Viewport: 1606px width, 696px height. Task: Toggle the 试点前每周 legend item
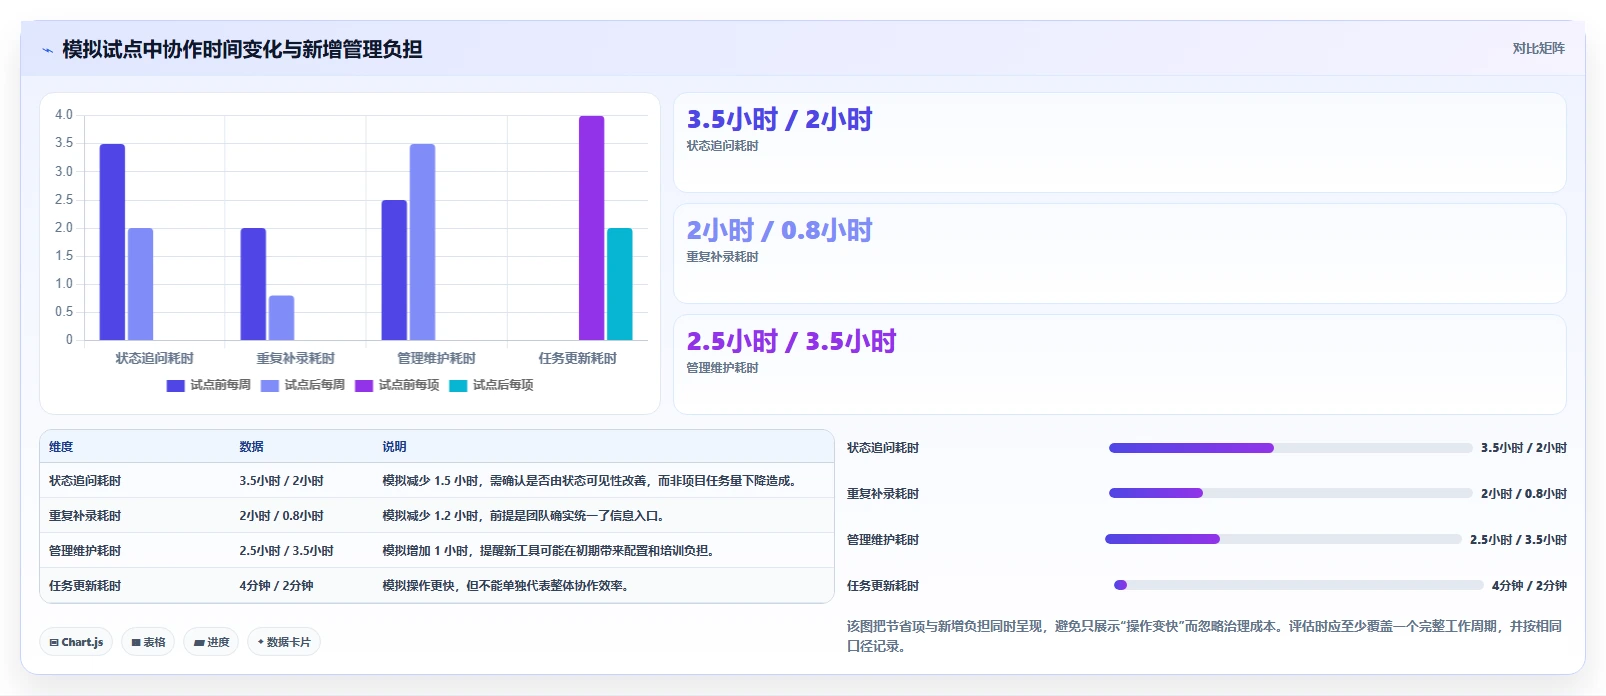point(209,385)
